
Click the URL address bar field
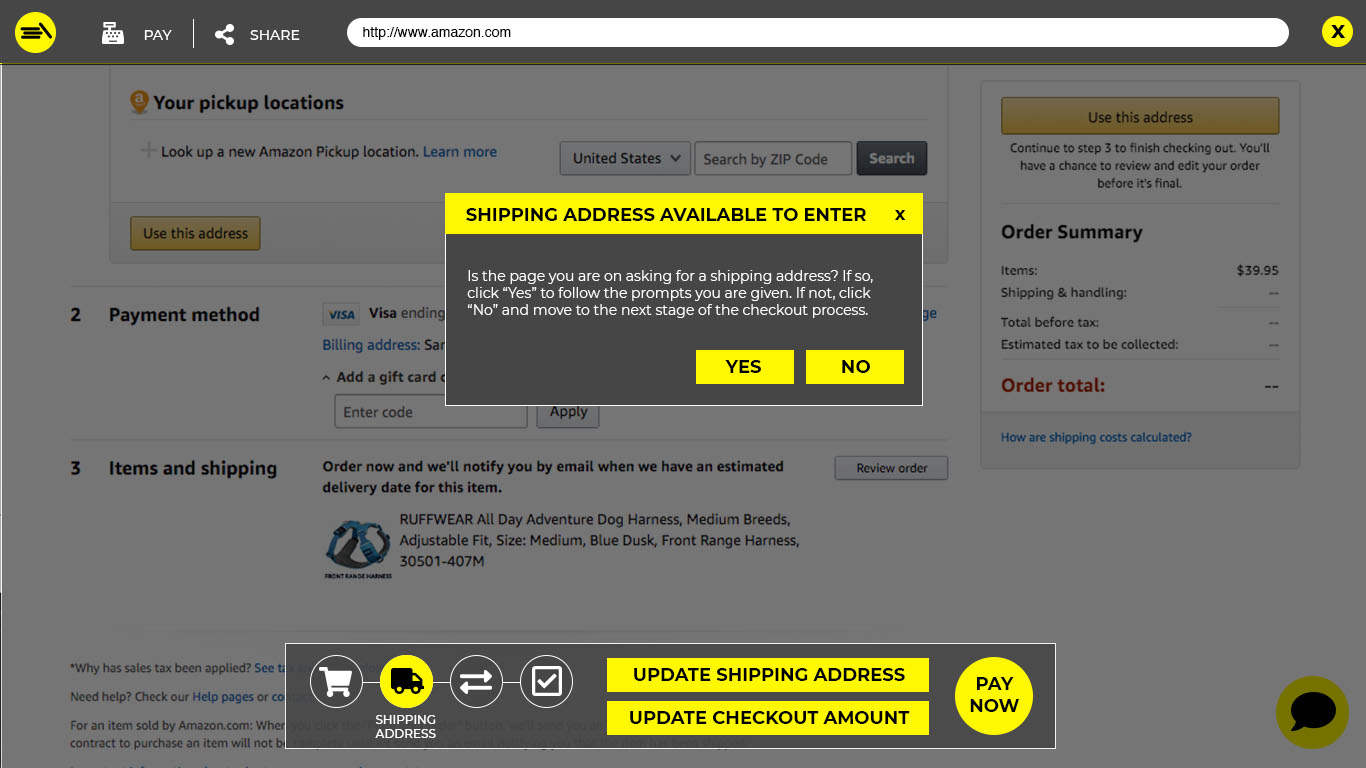pos(816,32)
